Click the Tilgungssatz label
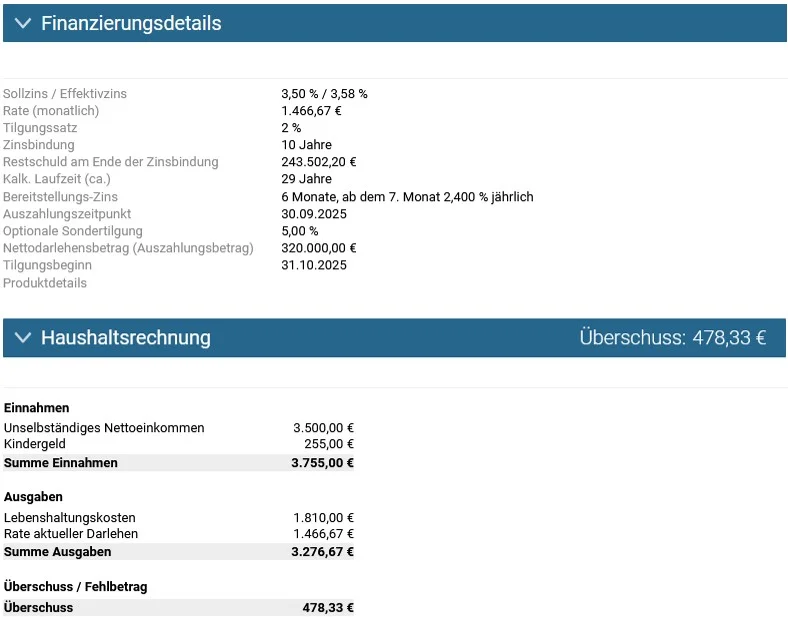788x620 pixels. tap(40, 128)
